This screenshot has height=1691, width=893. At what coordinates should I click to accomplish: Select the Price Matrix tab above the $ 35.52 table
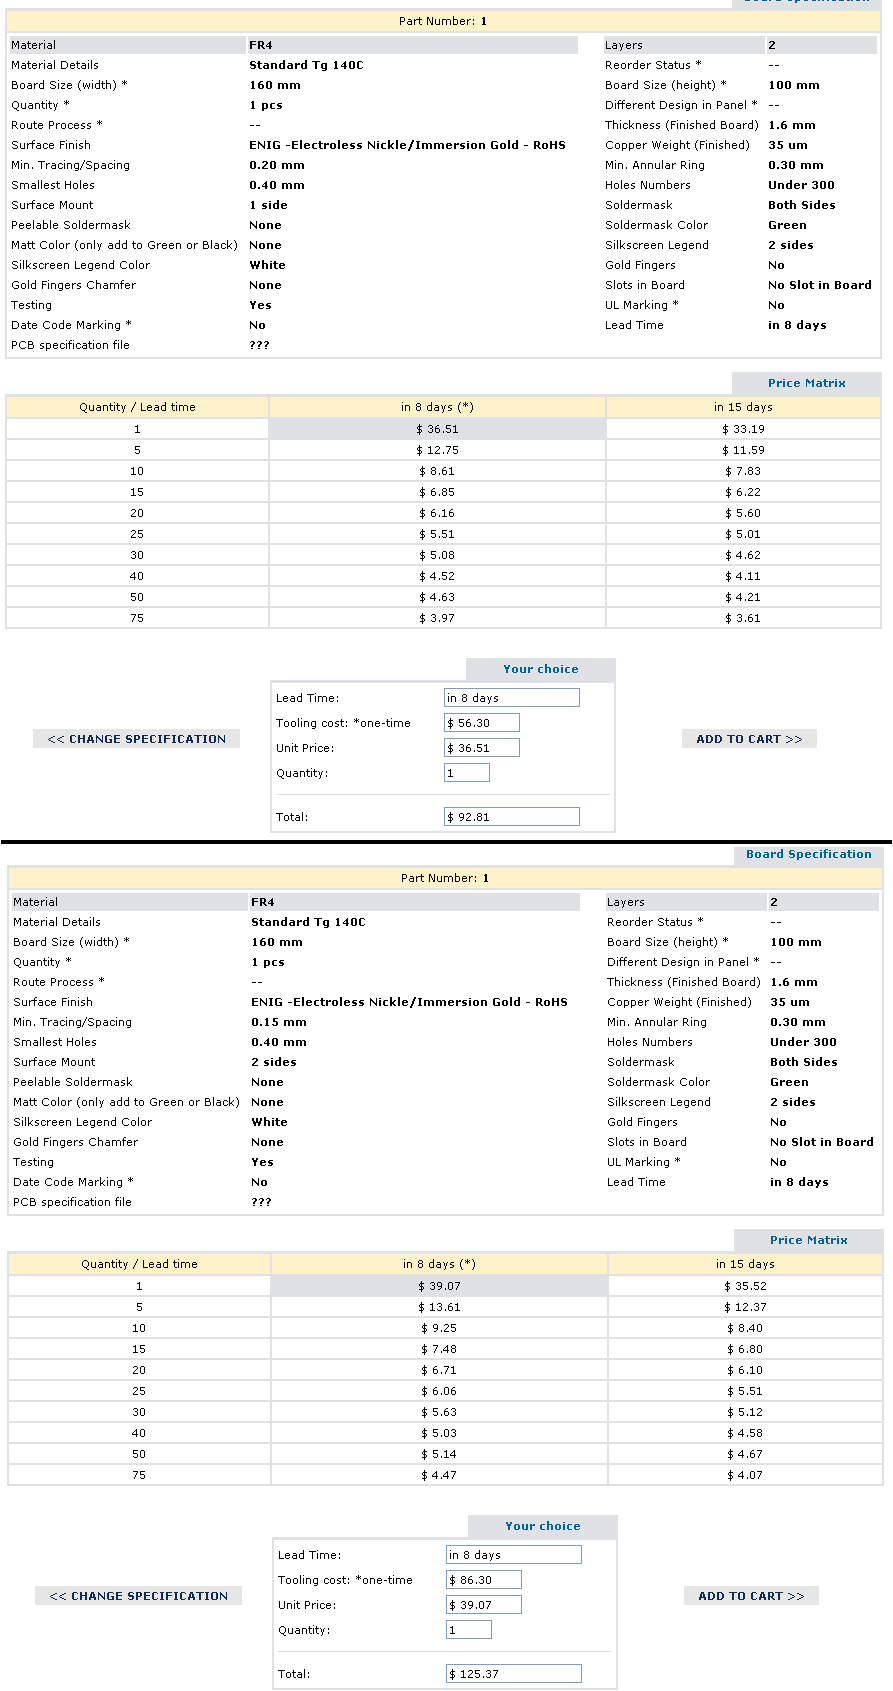tap(808, 1240)
